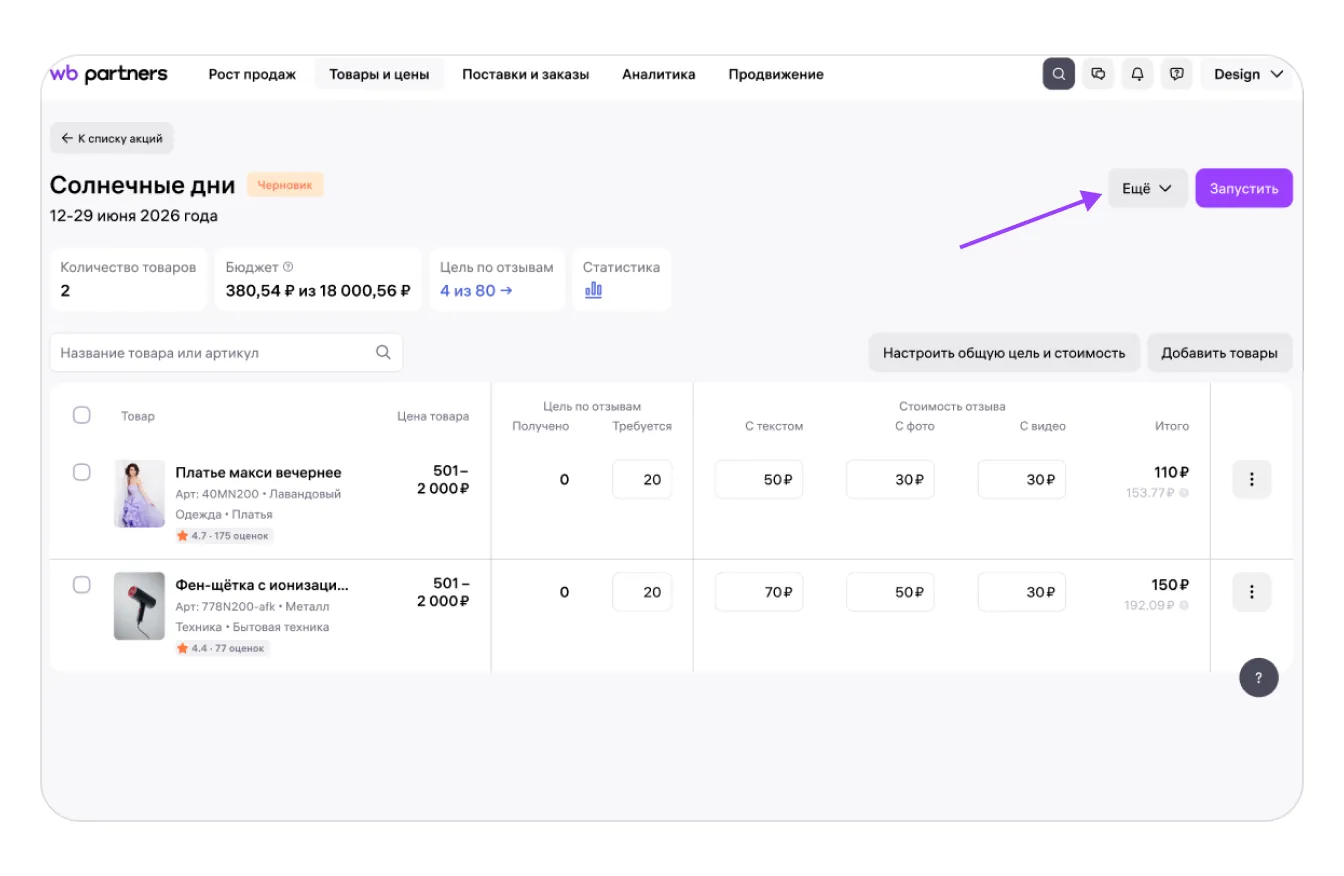Click product title Платье макси вечернее
The width and height of the screenshot is (1344, 876).
(x=258, y=472)
